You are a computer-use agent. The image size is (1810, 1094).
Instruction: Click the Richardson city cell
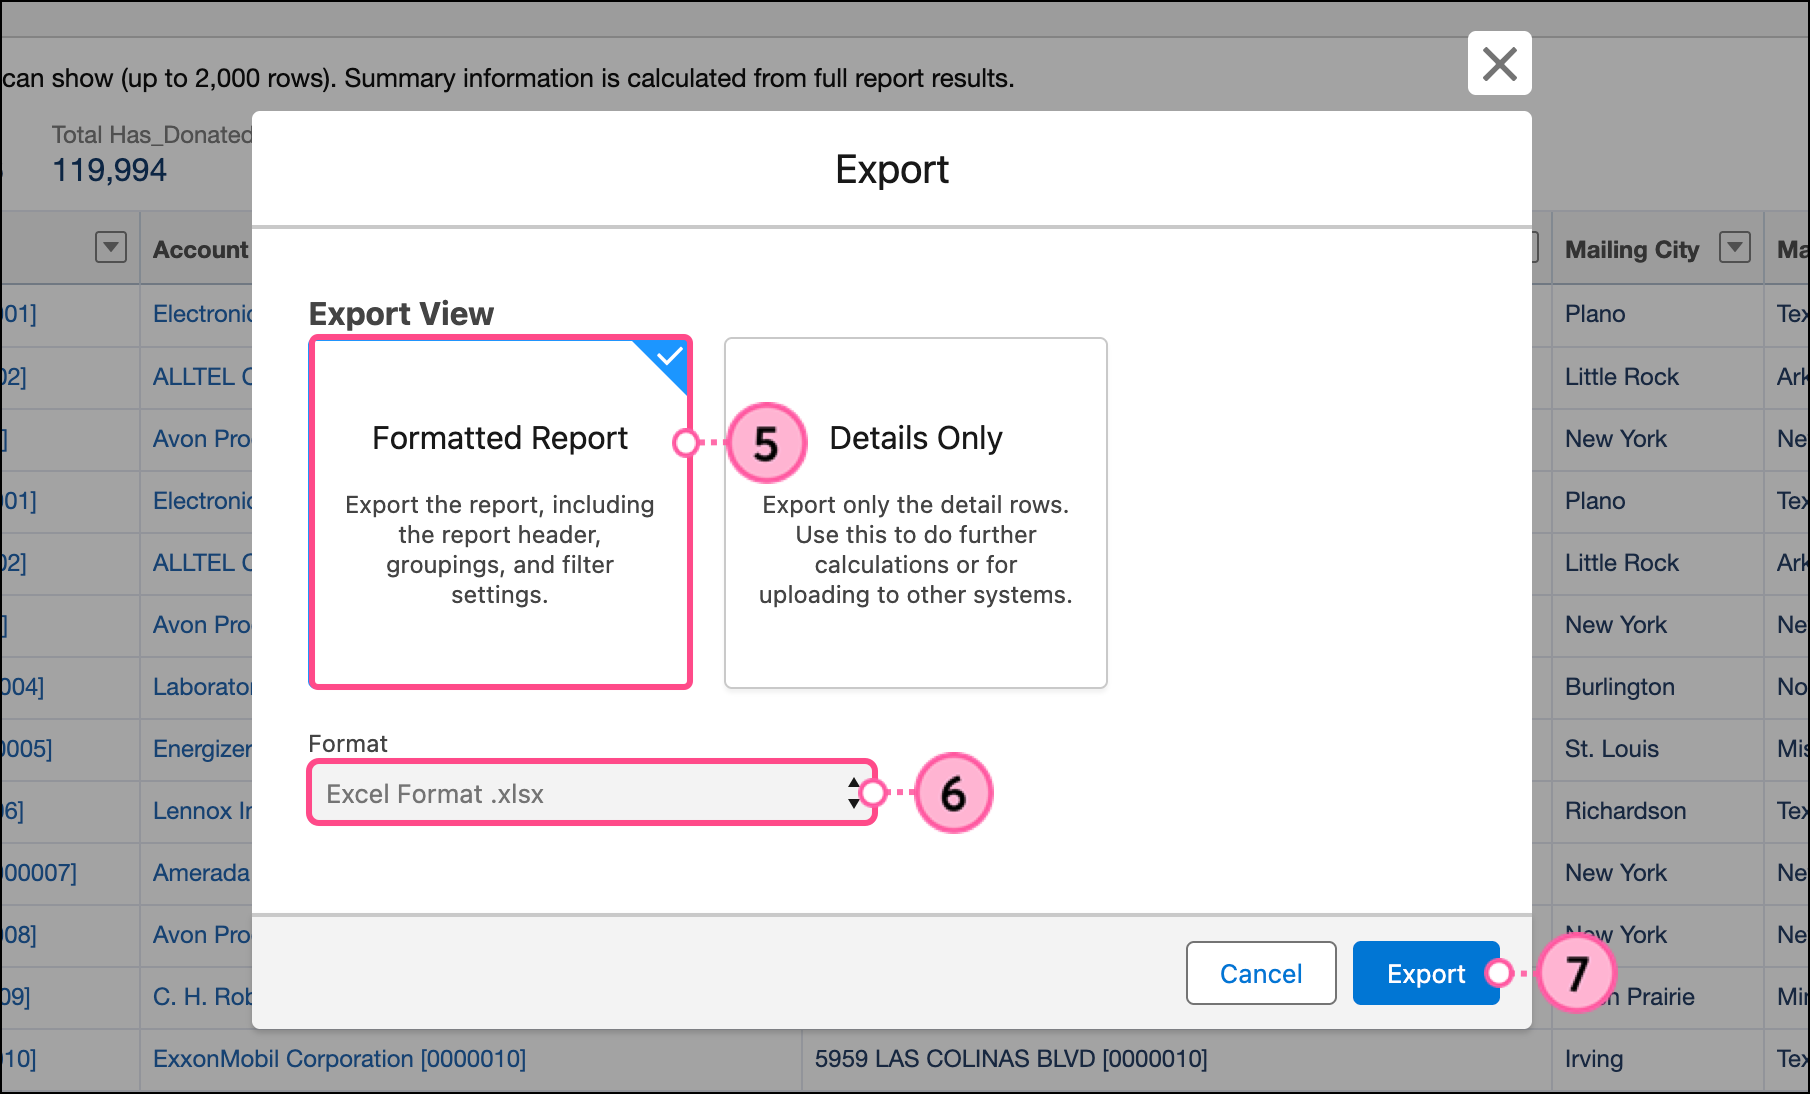[x=1625, y=811]
